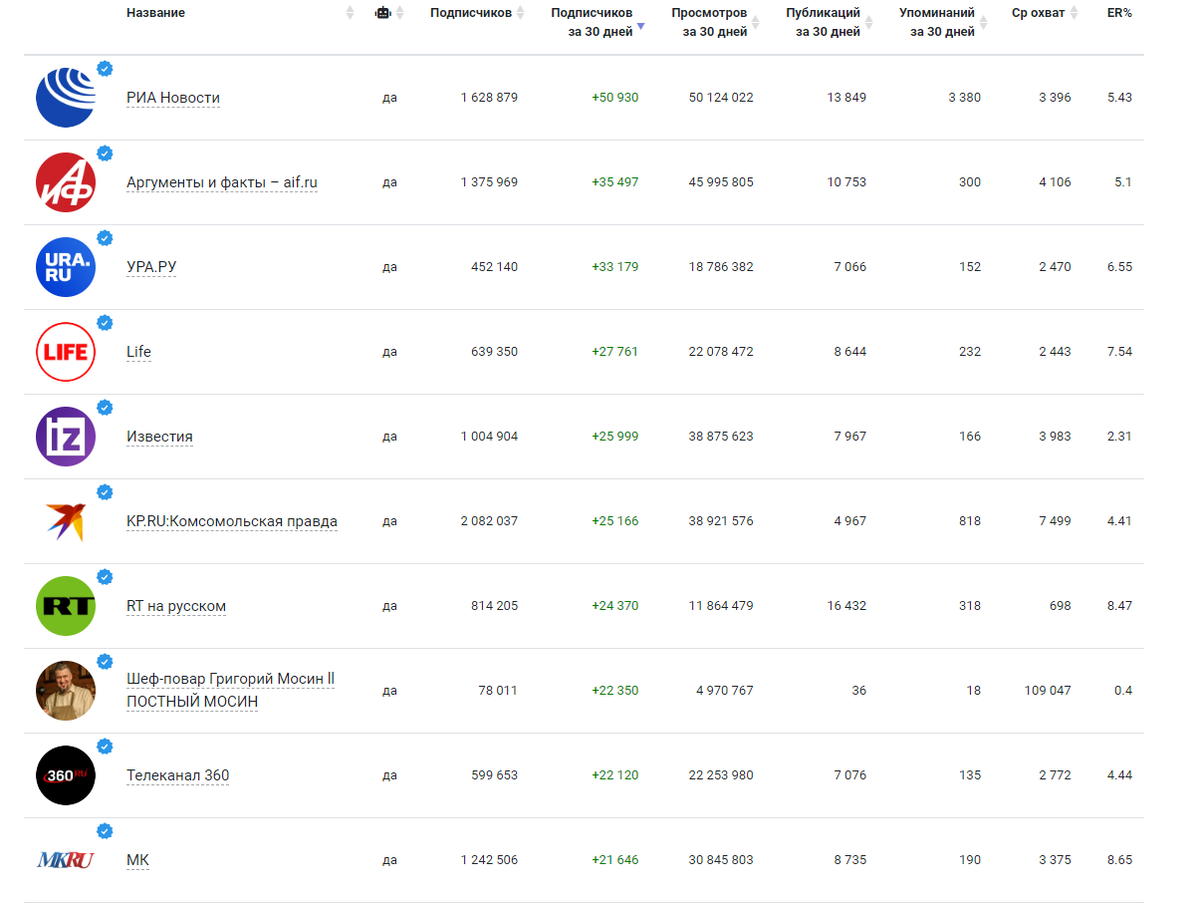Select mentions value 818
The height and width of the screenshot is (906, 1200).
[970, 521]
